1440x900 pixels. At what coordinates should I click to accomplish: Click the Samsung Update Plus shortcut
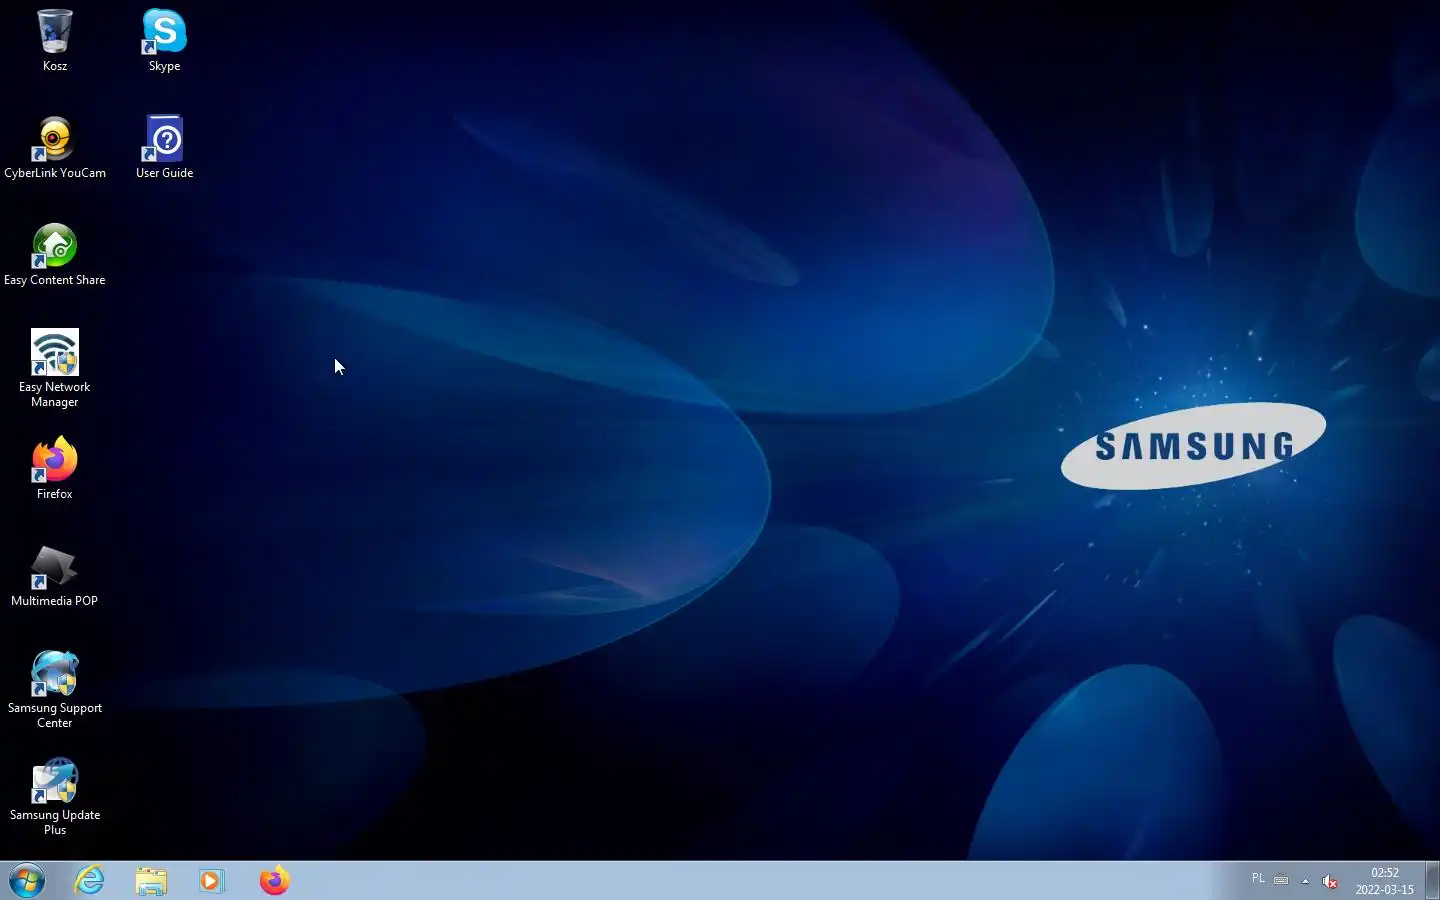click(x=55, y=797)
